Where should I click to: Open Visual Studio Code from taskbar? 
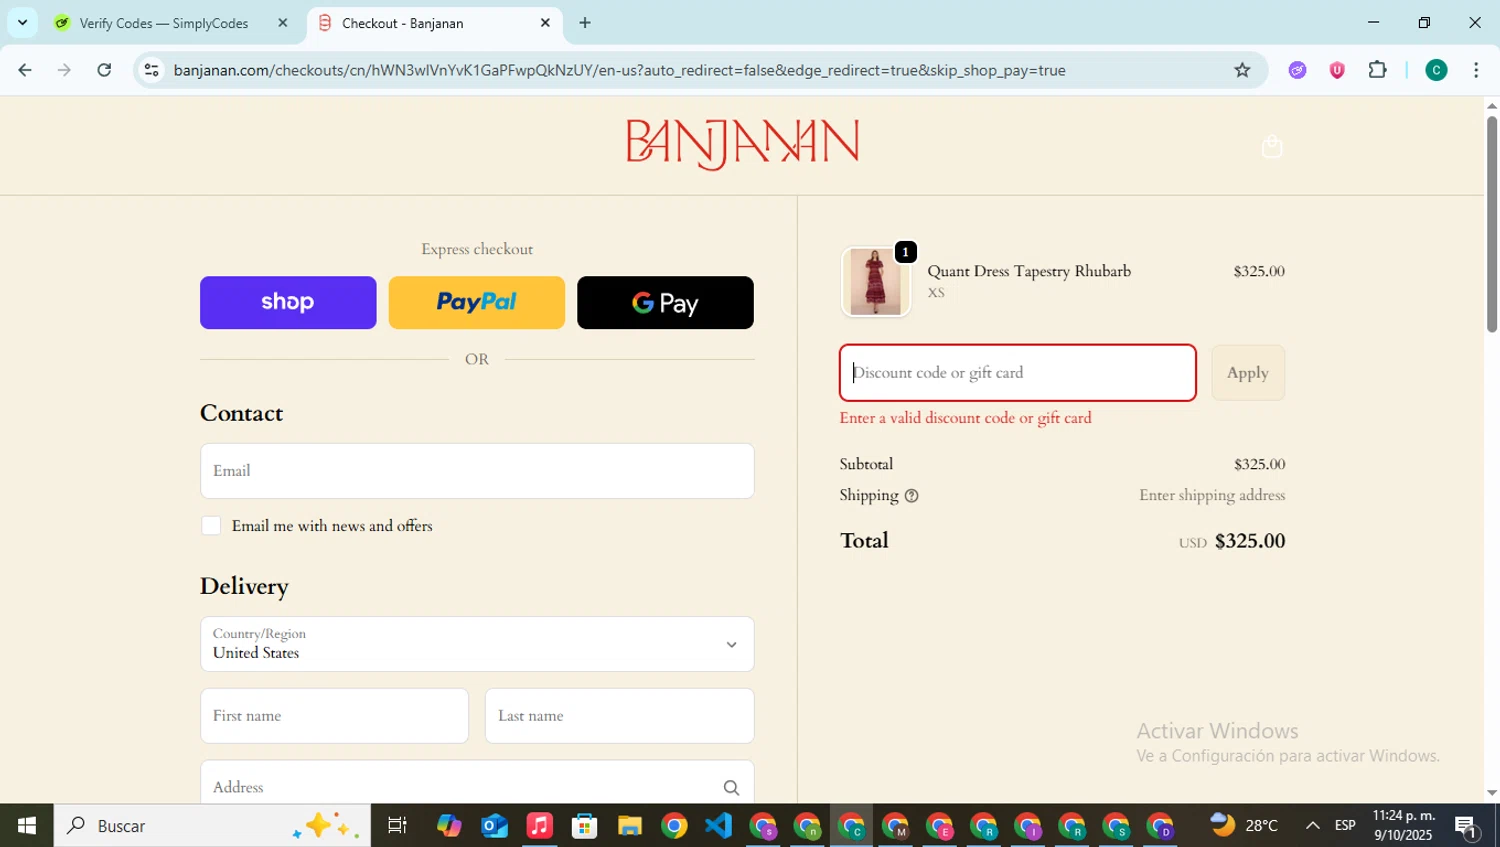pos(719,826)
